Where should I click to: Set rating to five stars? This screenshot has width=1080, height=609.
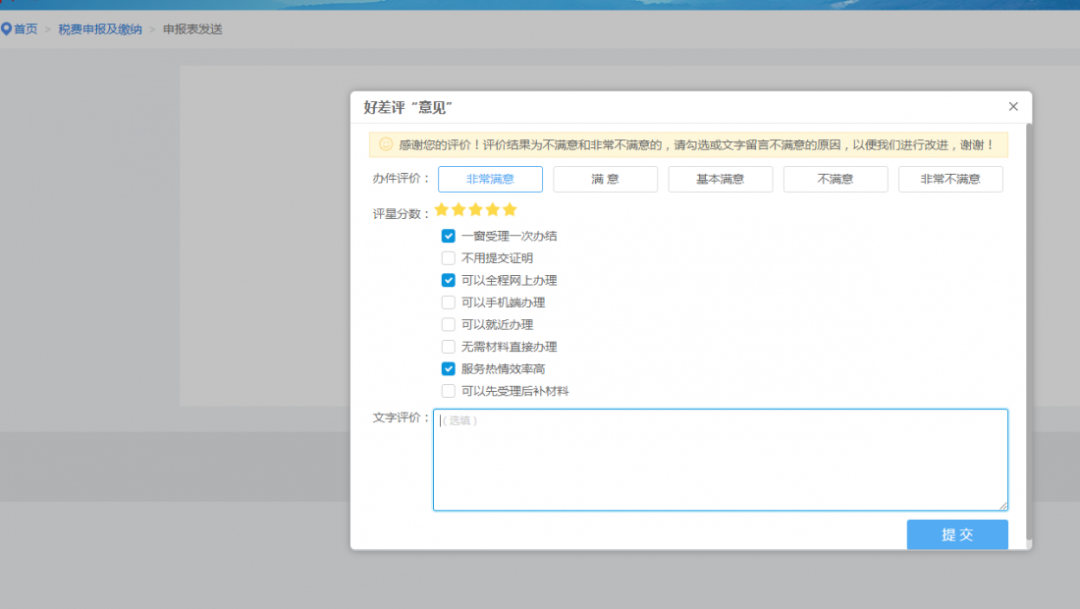(x=510, y=209)
